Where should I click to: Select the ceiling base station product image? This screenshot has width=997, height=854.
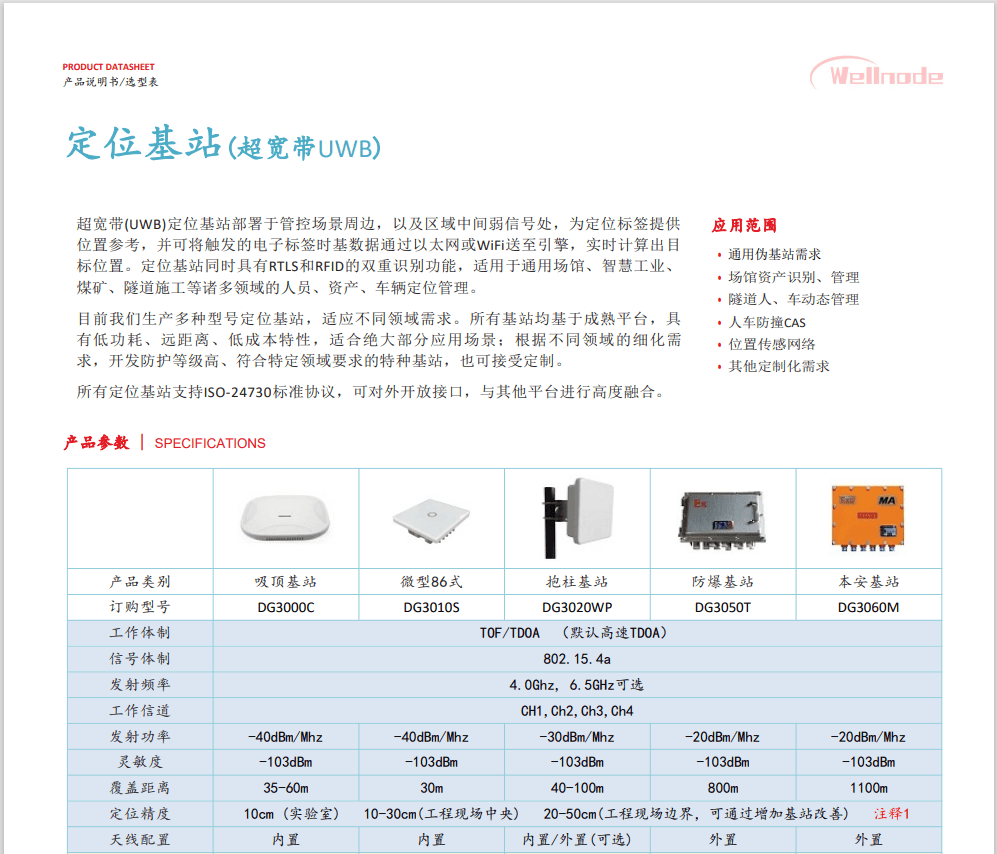point(285,518)
